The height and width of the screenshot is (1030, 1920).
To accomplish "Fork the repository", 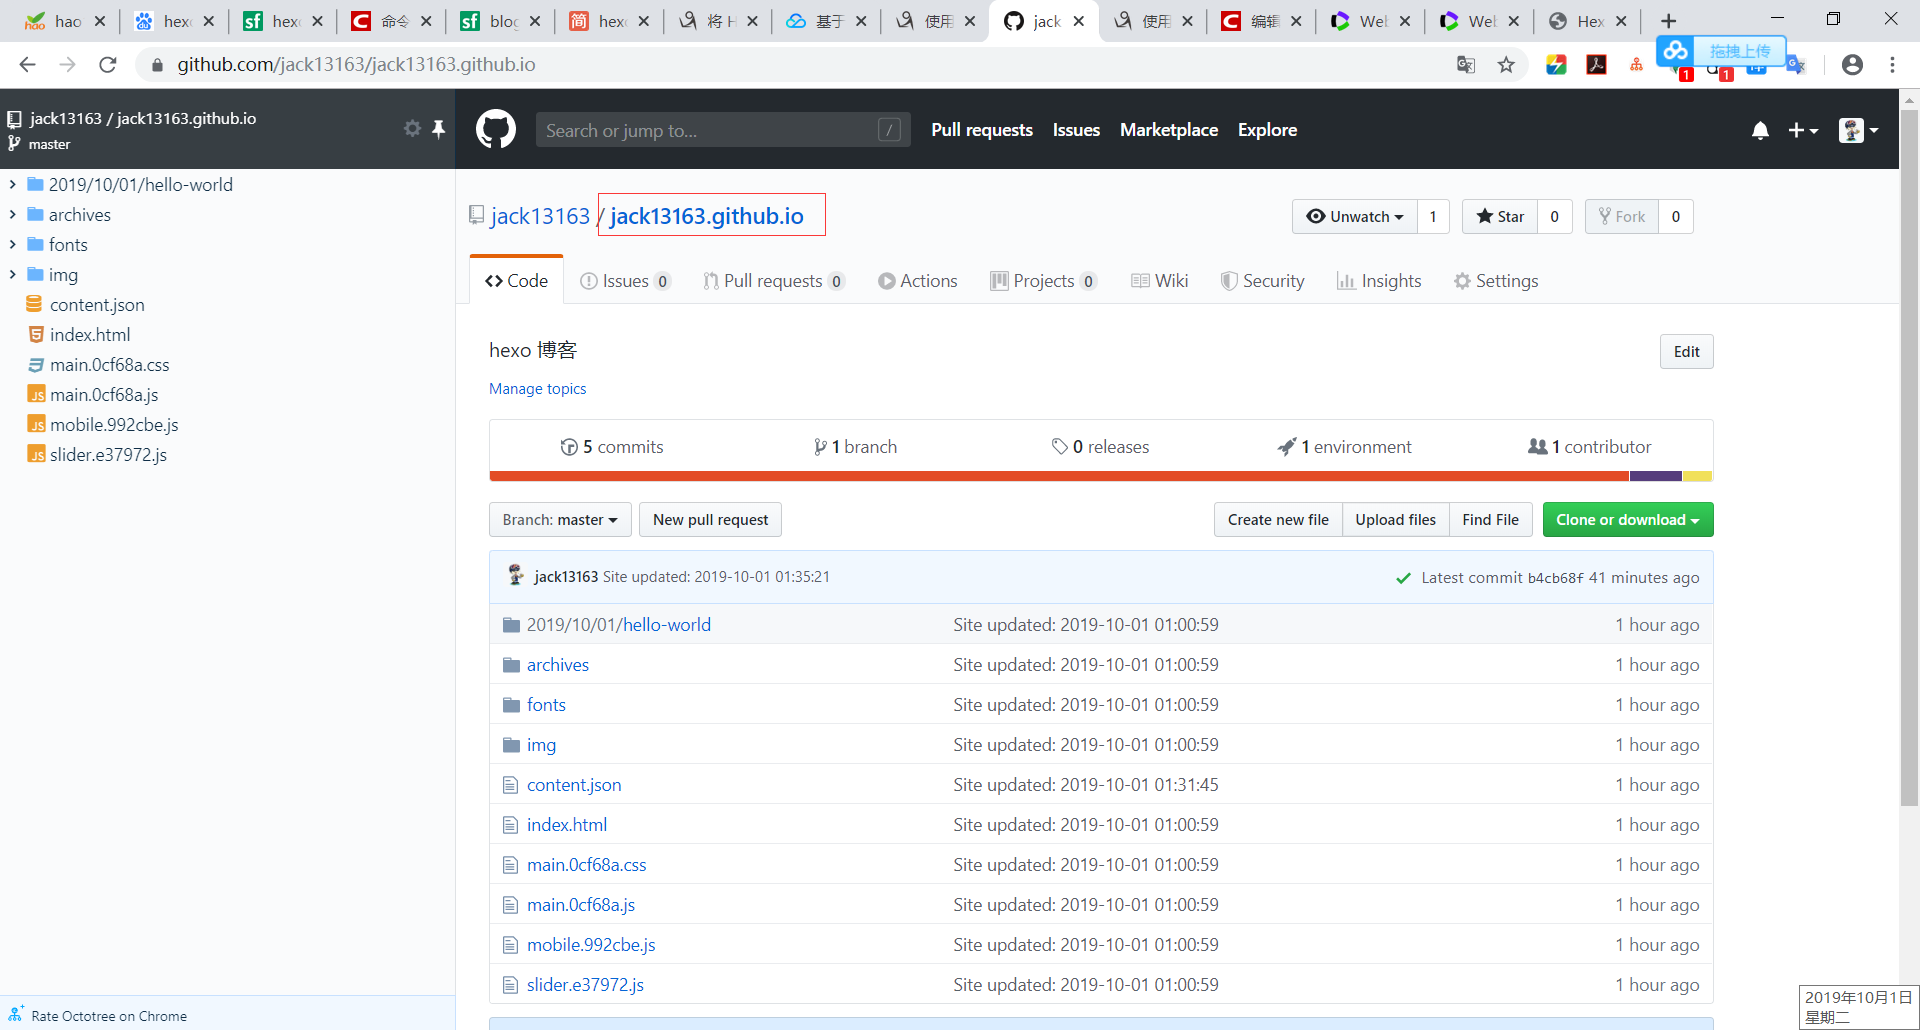I will pos(1622,216).
